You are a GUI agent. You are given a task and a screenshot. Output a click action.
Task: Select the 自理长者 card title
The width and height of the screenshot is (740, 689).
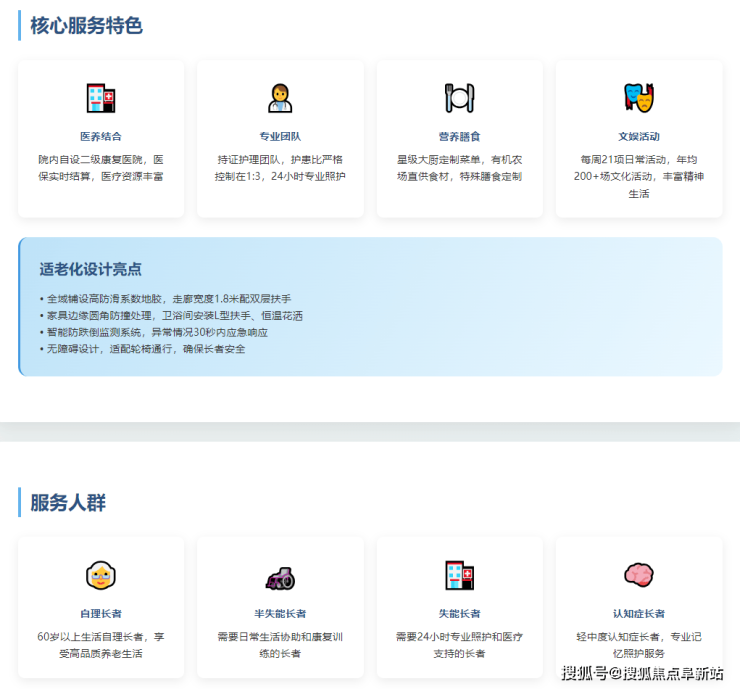(101, 613)
